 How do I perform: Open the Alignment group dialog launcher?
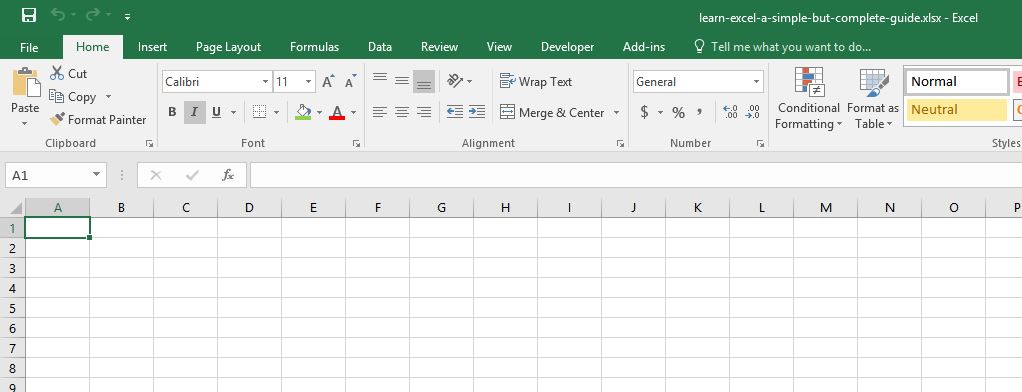coord(620,143)
